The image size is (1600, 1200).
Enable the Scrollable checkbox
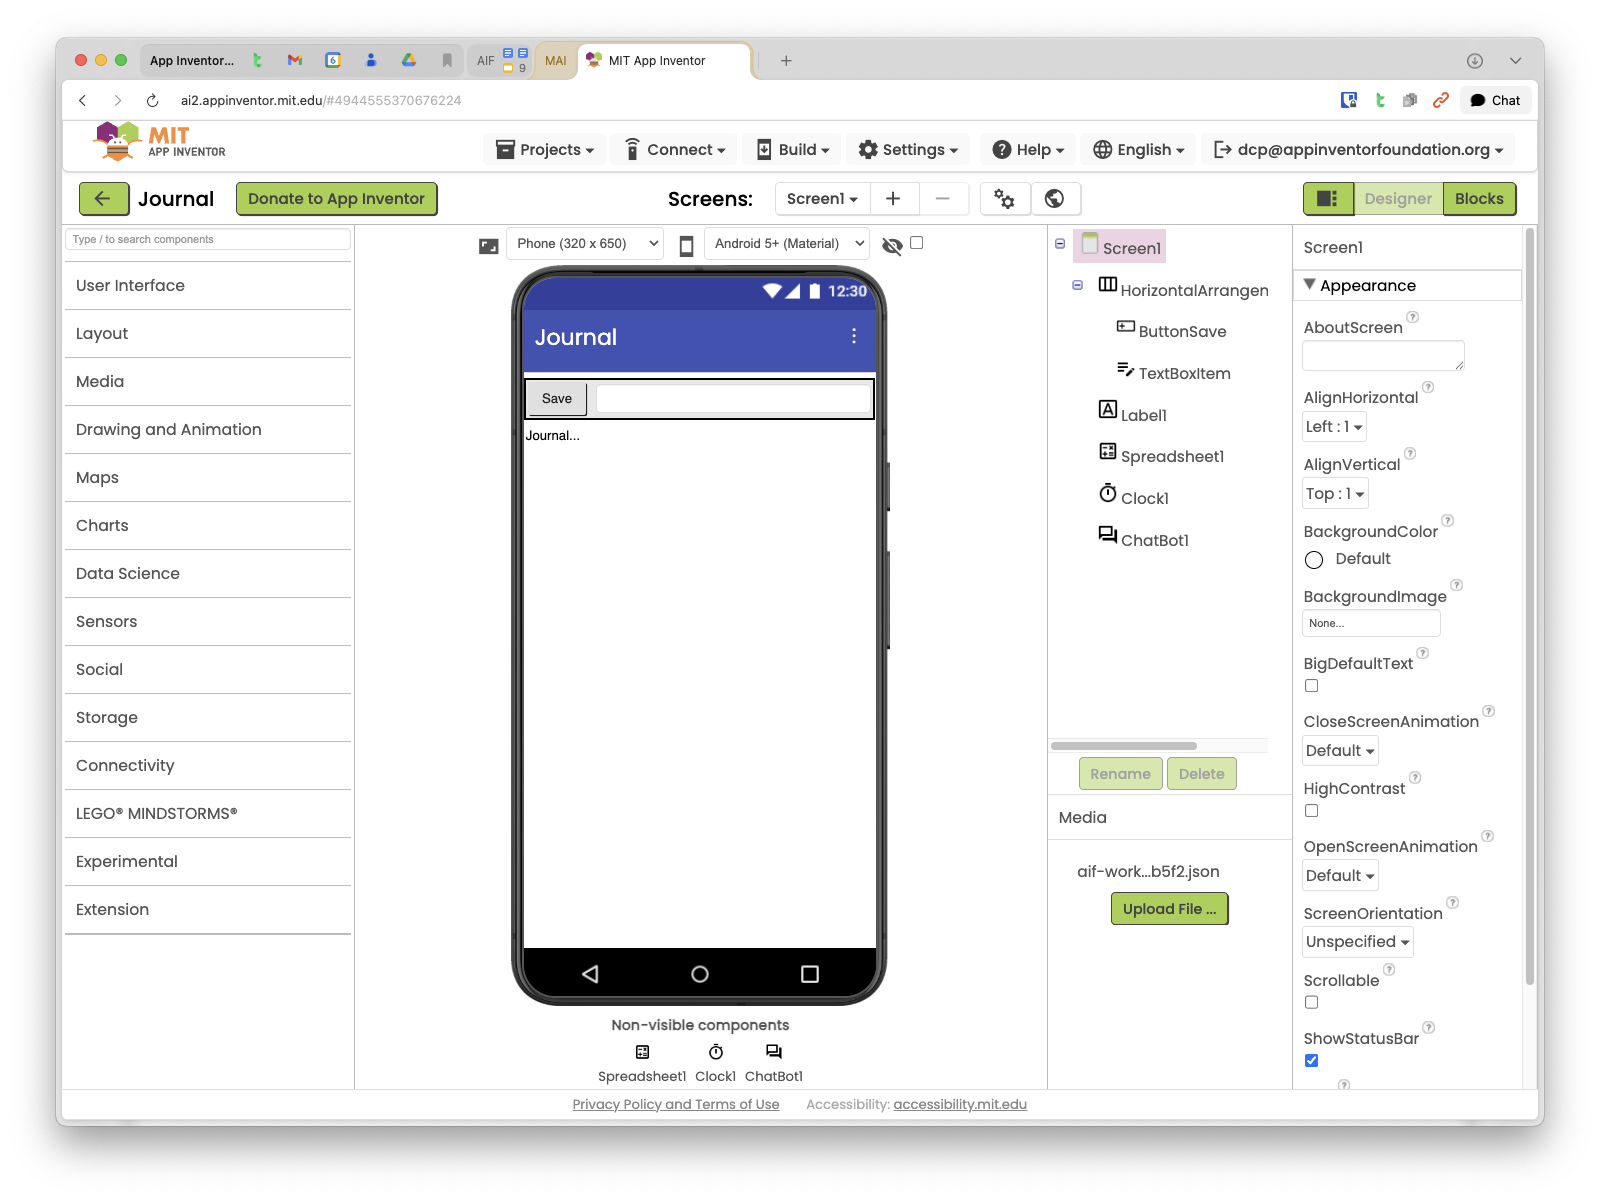point(1312,1002)
